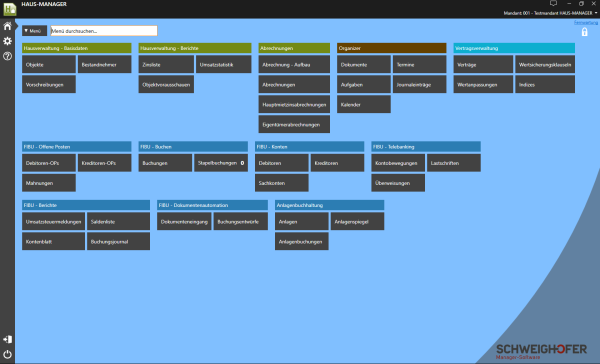This screenshot has height=364, width=600.
Task: Open the help question mark icon
Action: [x=7, y=56]
